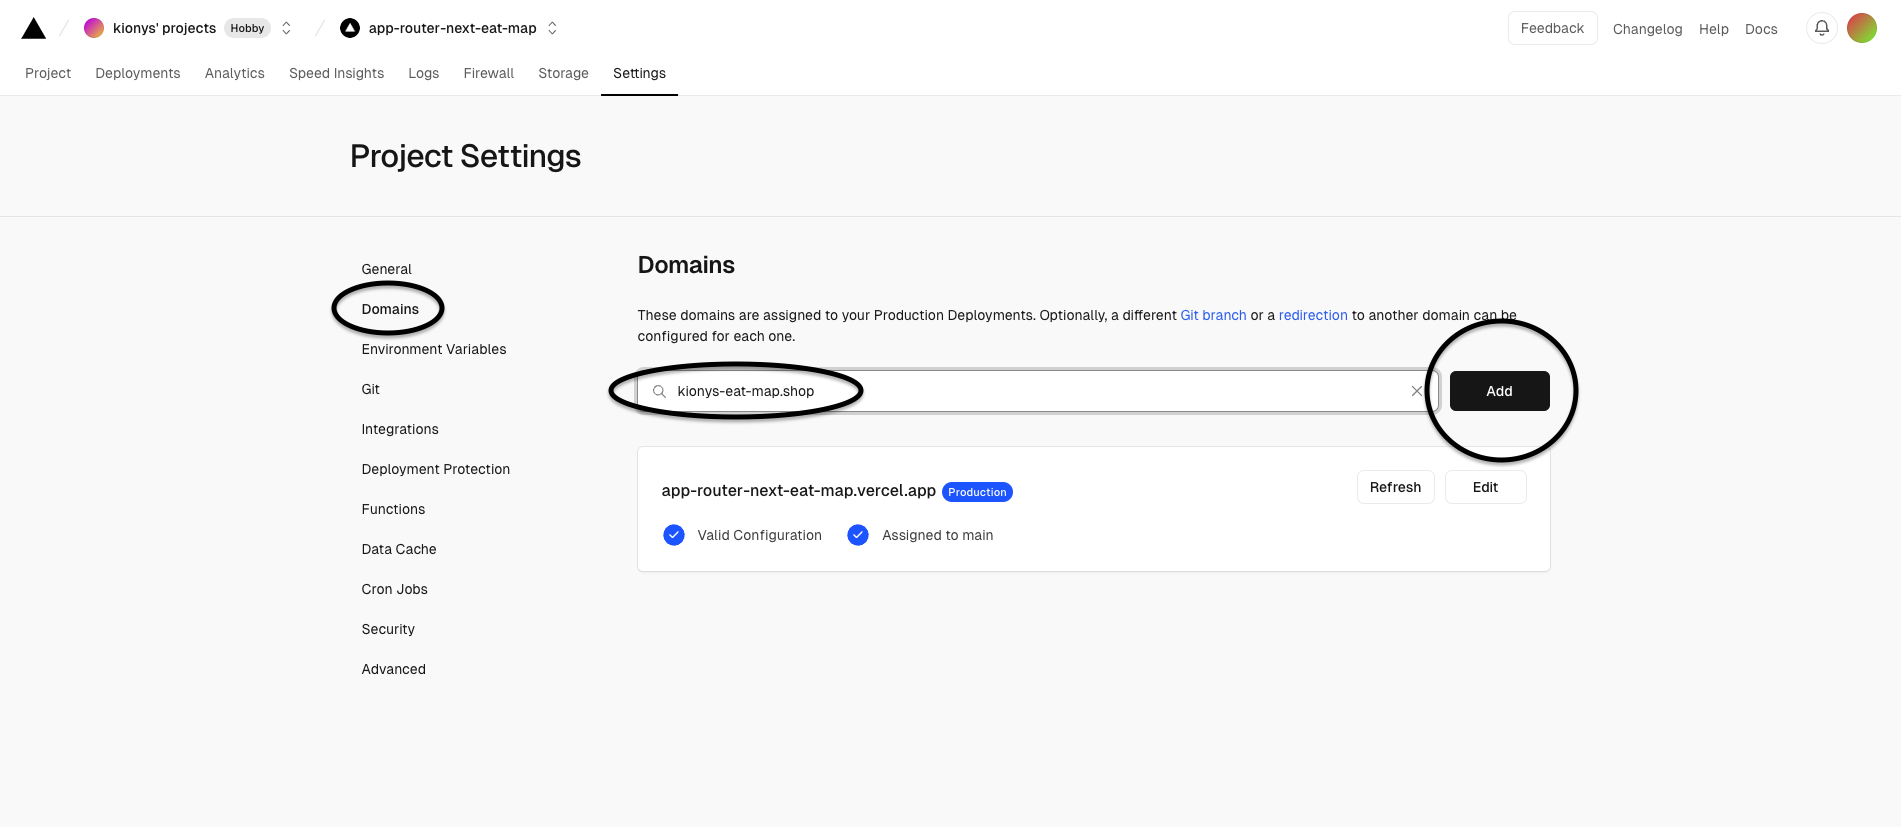
Task: Click the Valid Configuration checkmark icon
Action: click(x=674, y=535)
